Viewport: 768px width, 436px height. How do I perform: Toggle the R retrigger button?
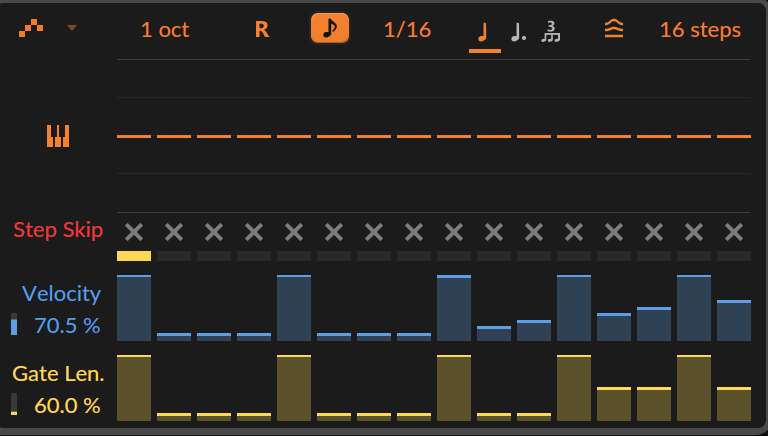tap(262, 30)
